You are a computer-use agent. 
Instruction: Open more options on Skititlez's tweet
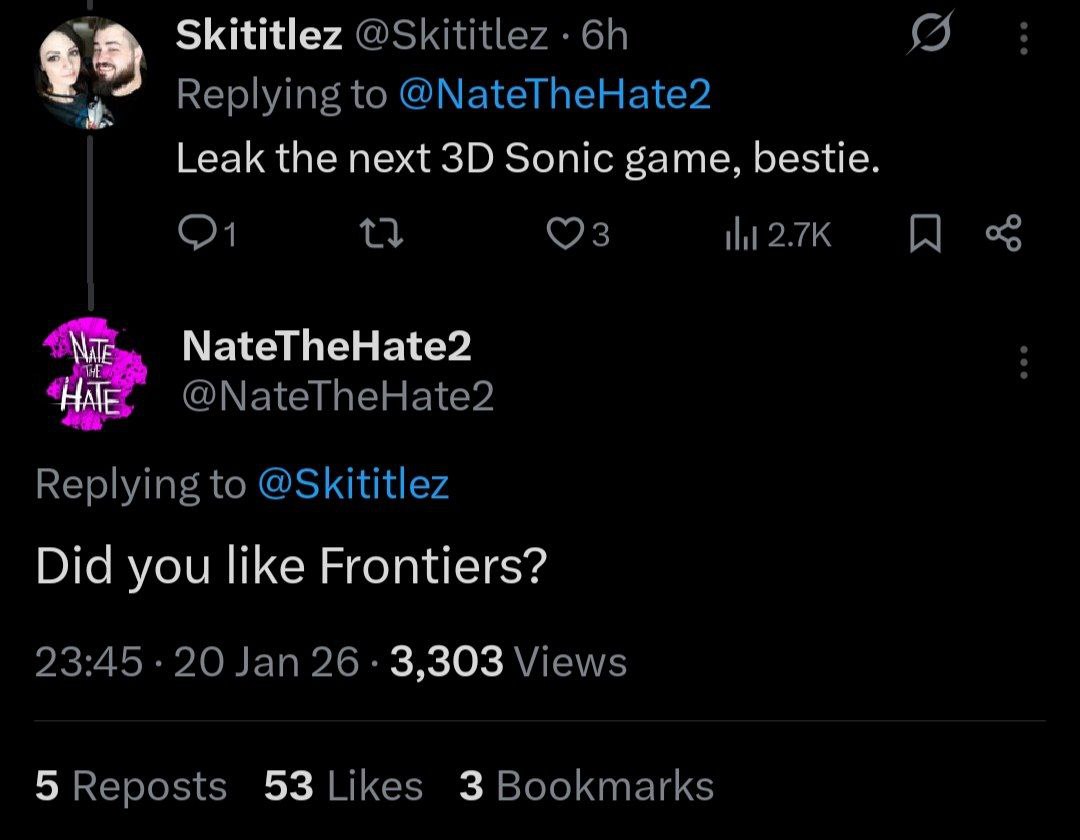[1022, 39]
